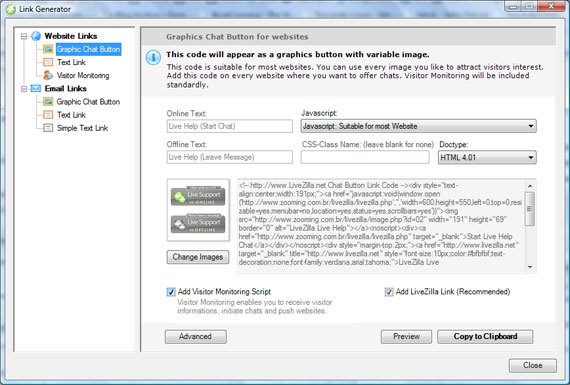Toggle Add LiveZilla Link checkbox
Screen dimensions: 570x385
point(389,292)
